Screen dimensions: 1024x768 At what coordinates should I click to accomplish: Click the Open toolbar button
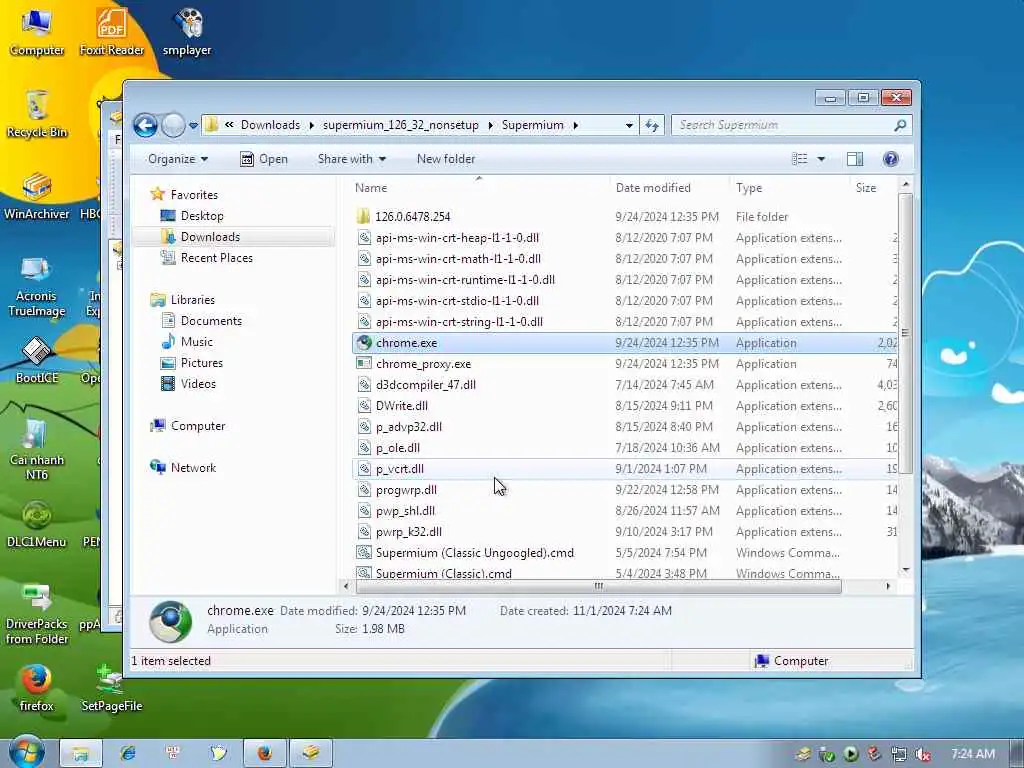pyautogui.click(x=264, y=159)
